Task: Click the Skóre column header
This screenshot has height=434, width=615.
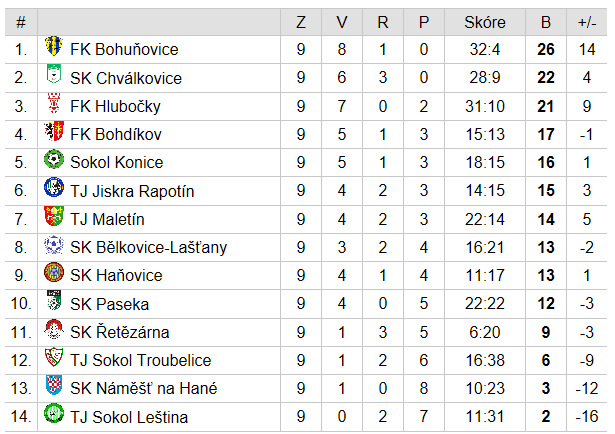Action: pos(485,22)
